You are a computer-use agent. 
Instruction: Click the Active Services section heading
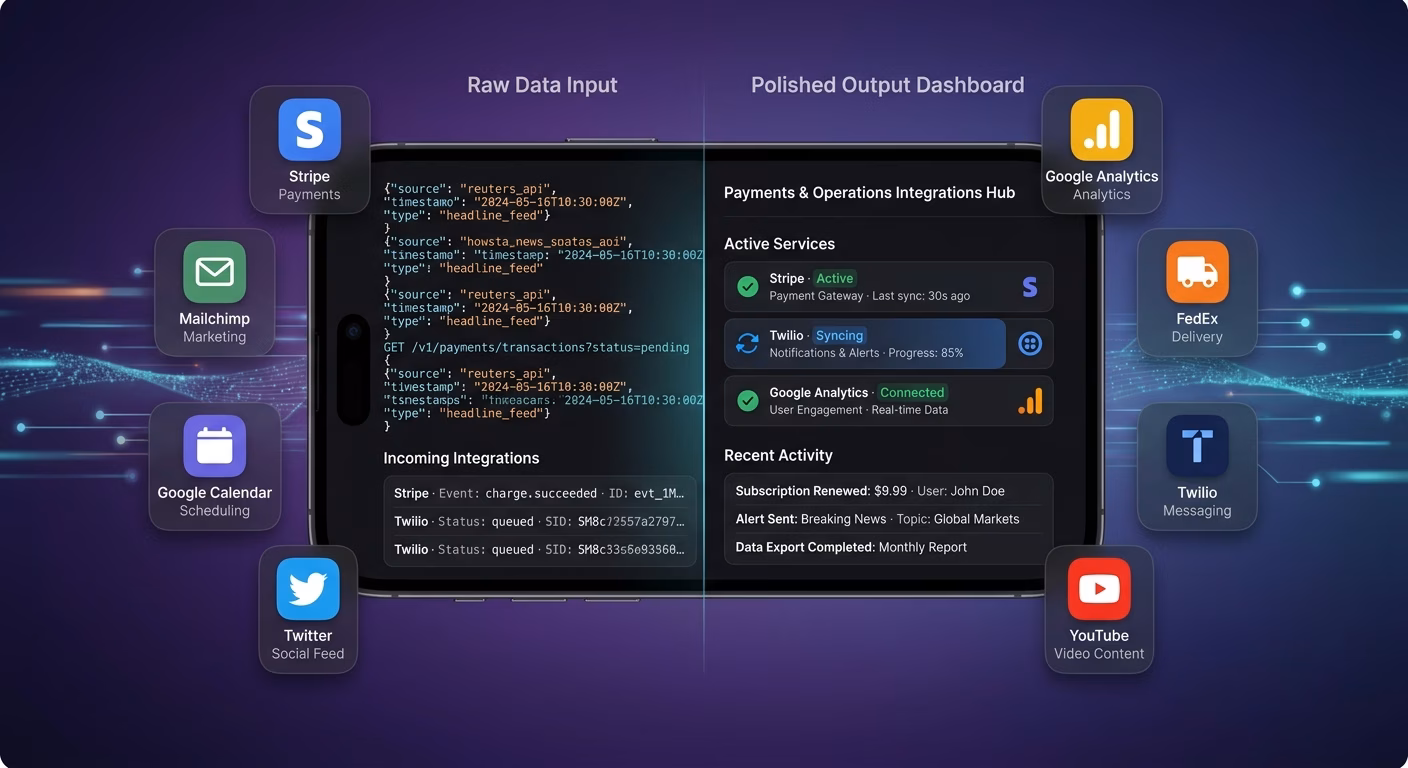779,244
